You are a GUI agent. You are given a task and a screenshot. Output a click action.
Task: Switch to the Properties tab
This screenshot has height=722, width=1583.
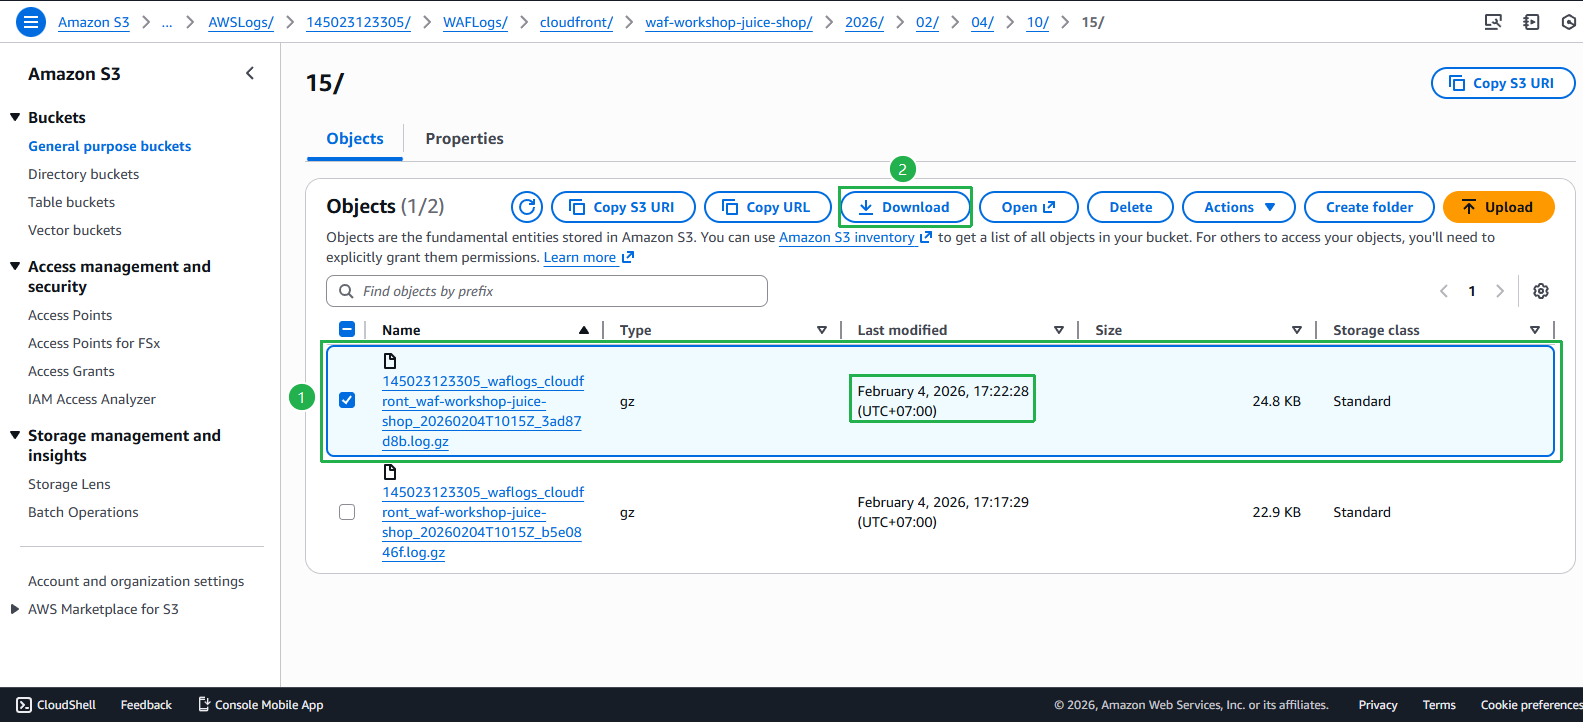click(464, 139)
